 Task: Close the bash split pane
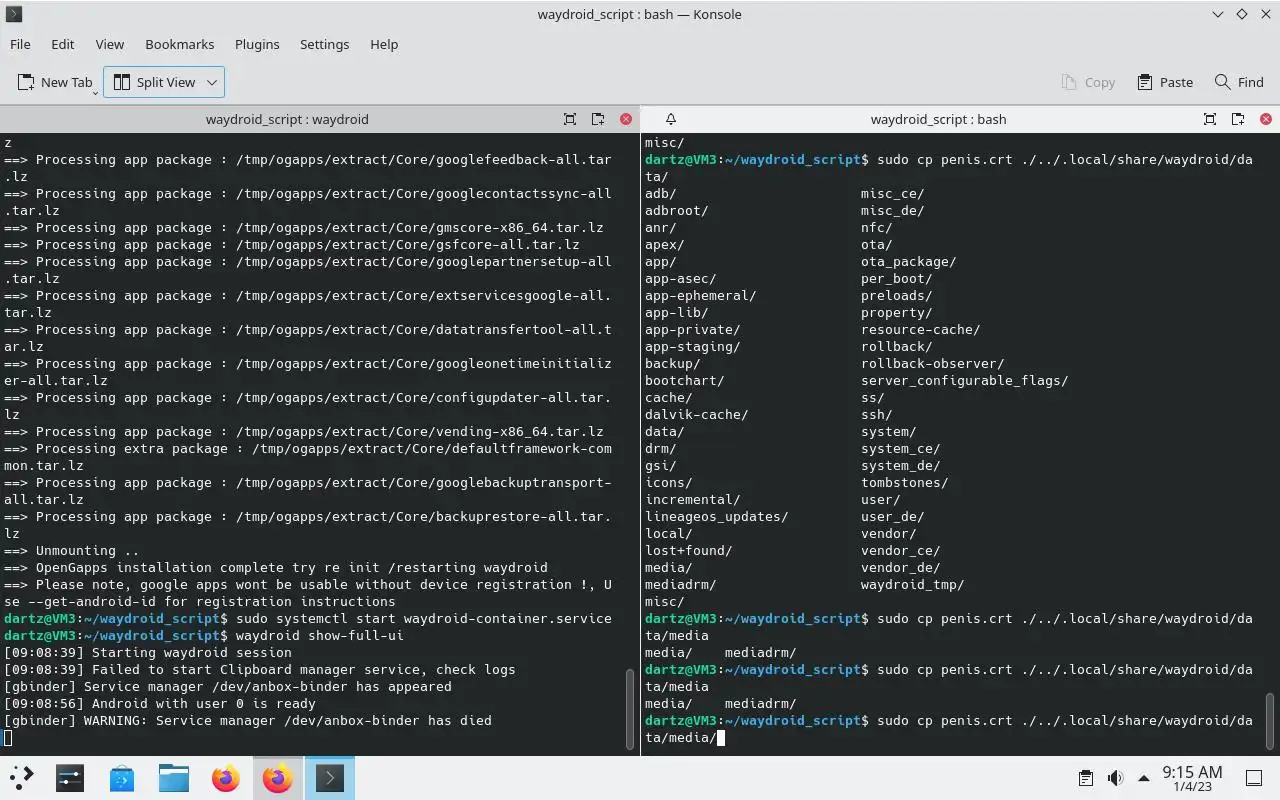pyautogui.click(x=1266, y=119)
